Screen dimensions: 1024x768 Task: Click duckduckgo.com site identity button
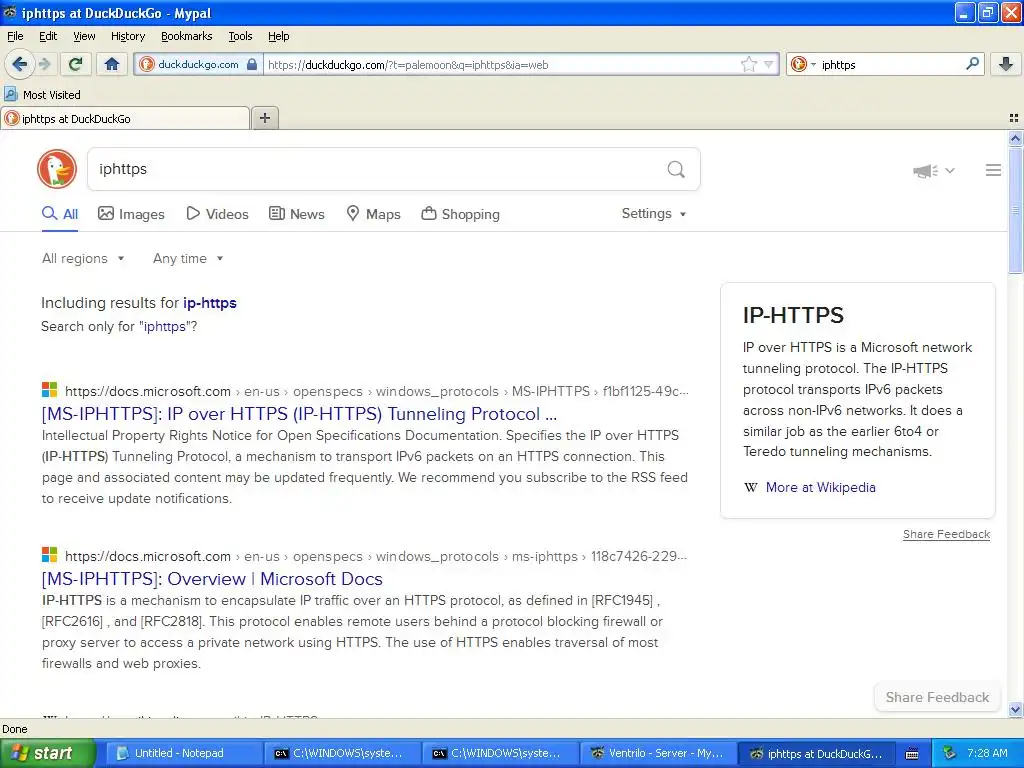click(x=199, y=64)
